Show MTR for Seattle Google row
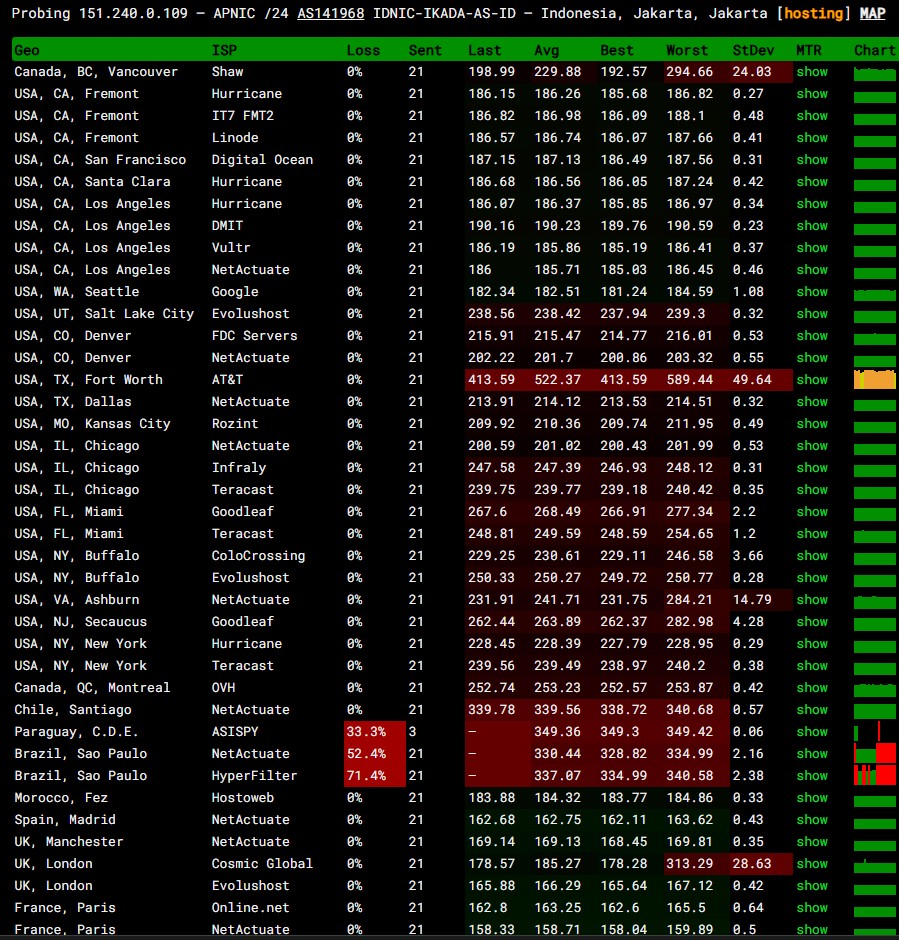Viewport: 899px width, 940px height. coord(811,291)
